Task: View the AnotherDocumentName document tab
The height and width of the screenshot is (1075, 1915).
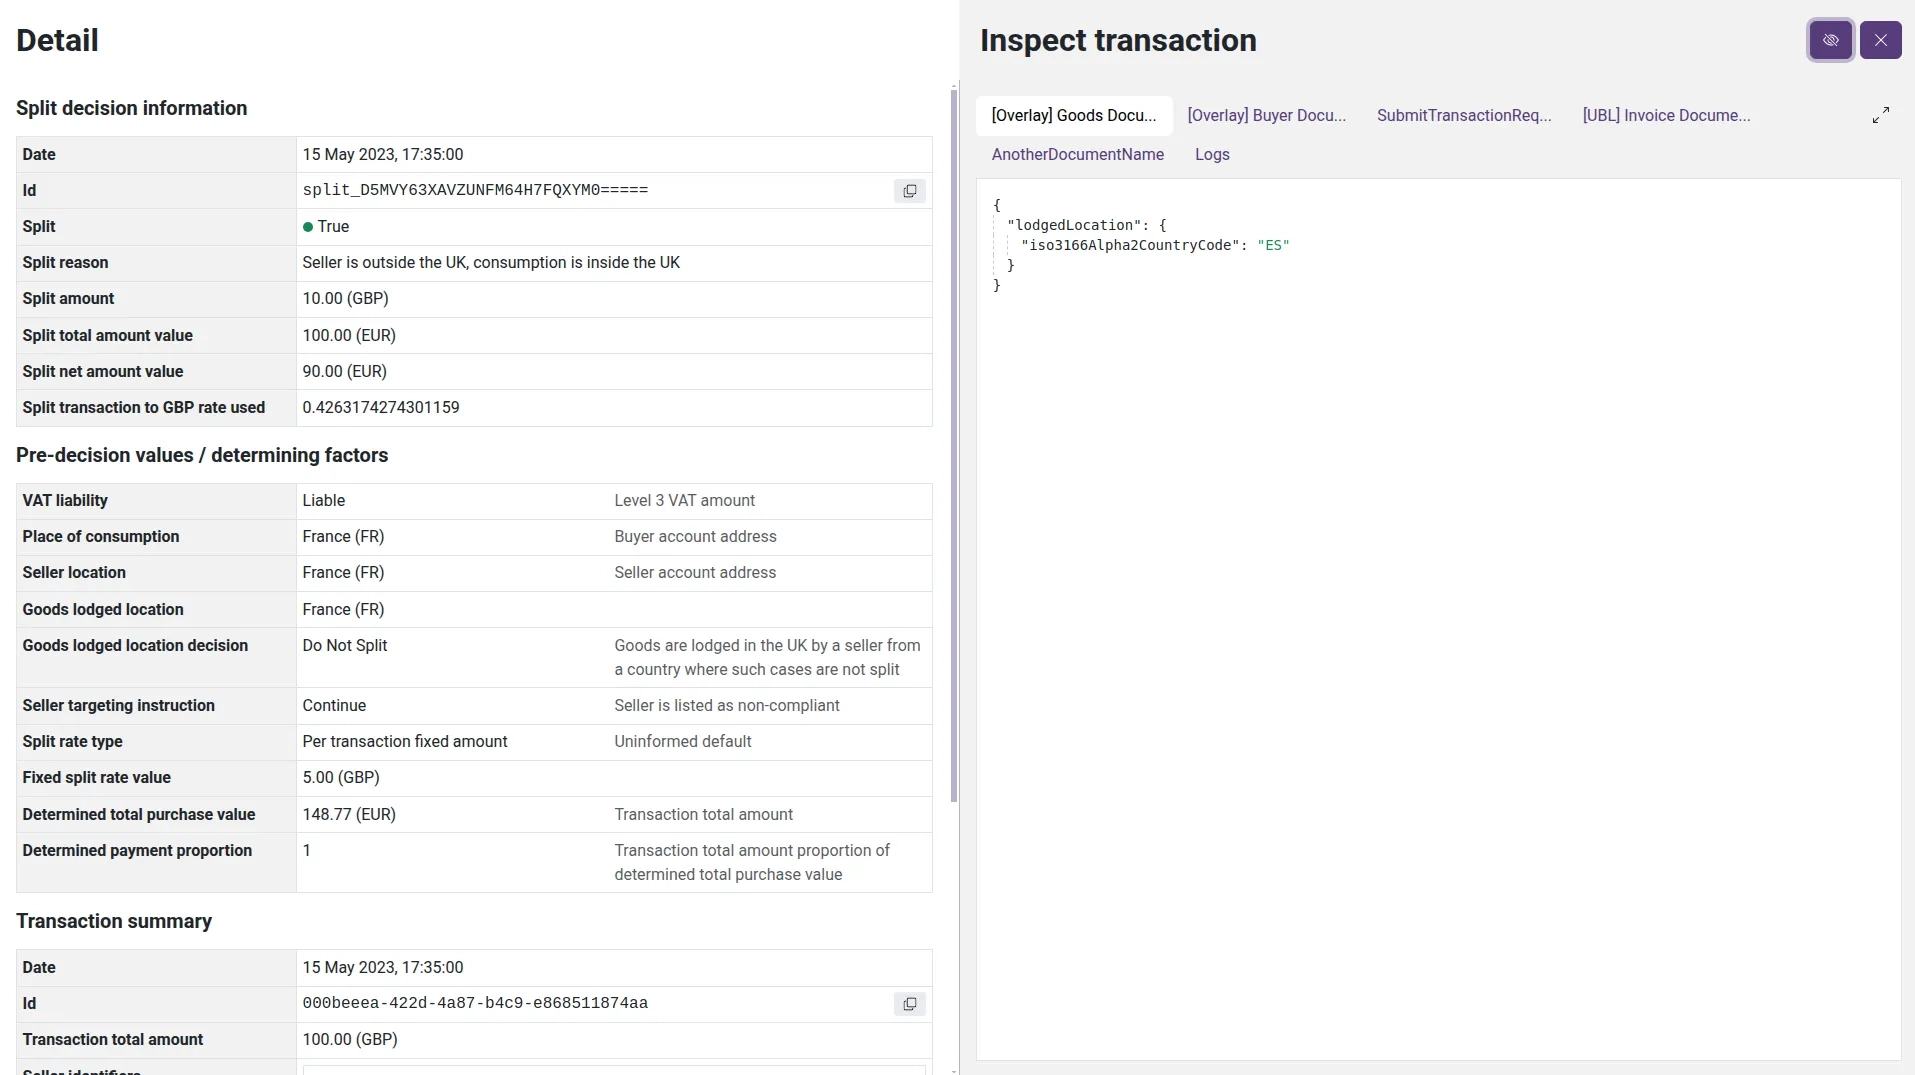Action: tap(1078, 155)
